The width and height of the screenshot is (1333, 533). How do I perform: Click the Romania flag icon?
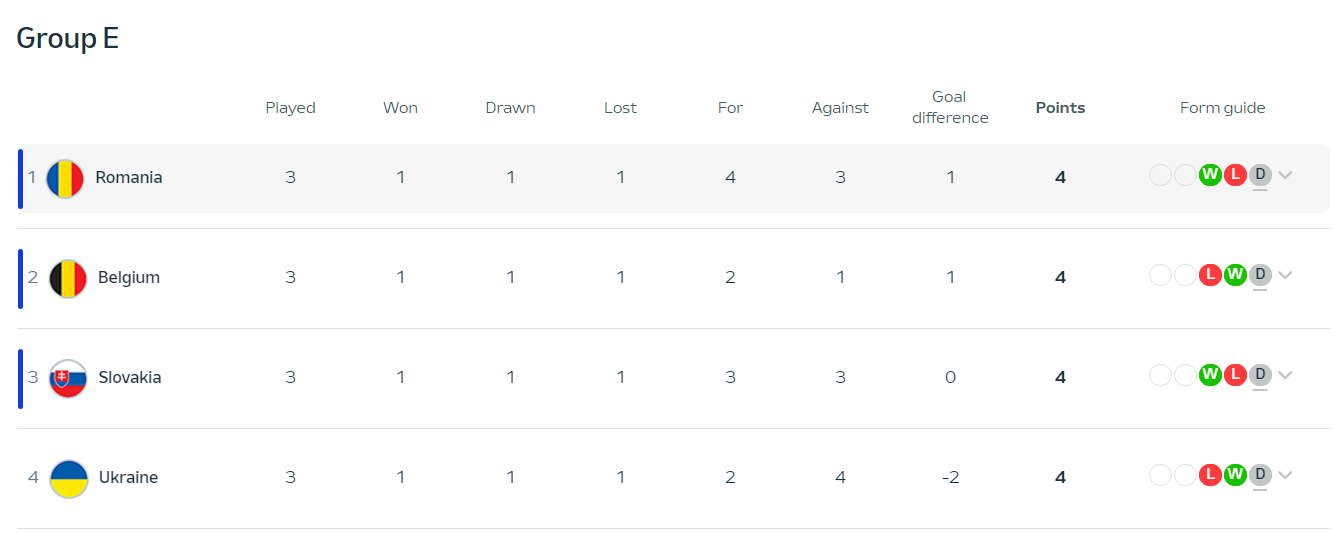pos(65,178)
